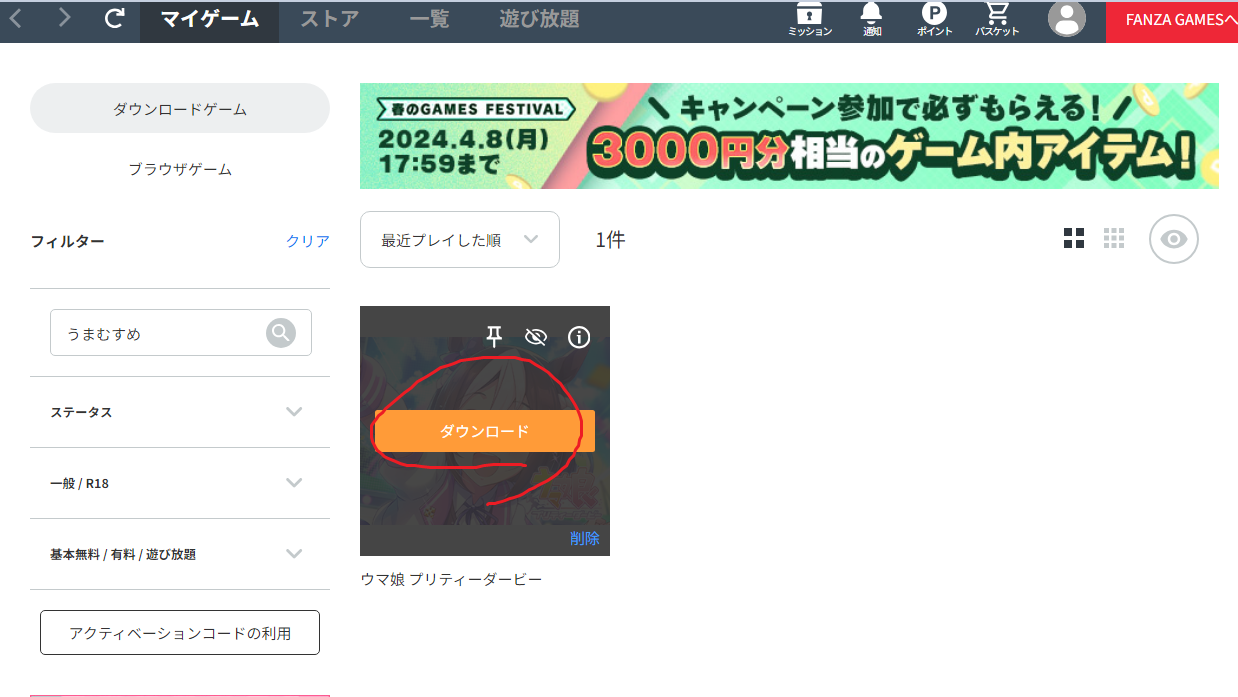Viewport: 1238px width, 697px height.
Task: Open the バスケット shopping cart
Action: pyautogui.click(x=997, y=20)
